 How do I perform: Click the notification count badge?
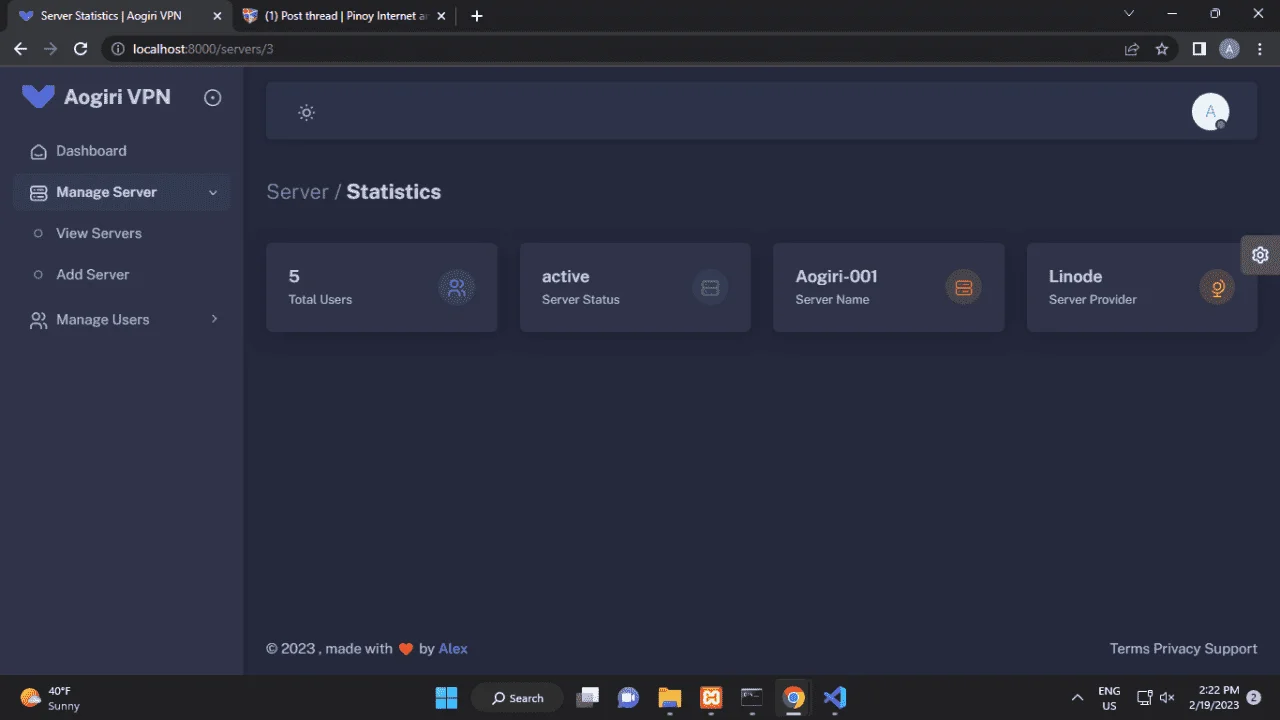[x=1253, y=697]
